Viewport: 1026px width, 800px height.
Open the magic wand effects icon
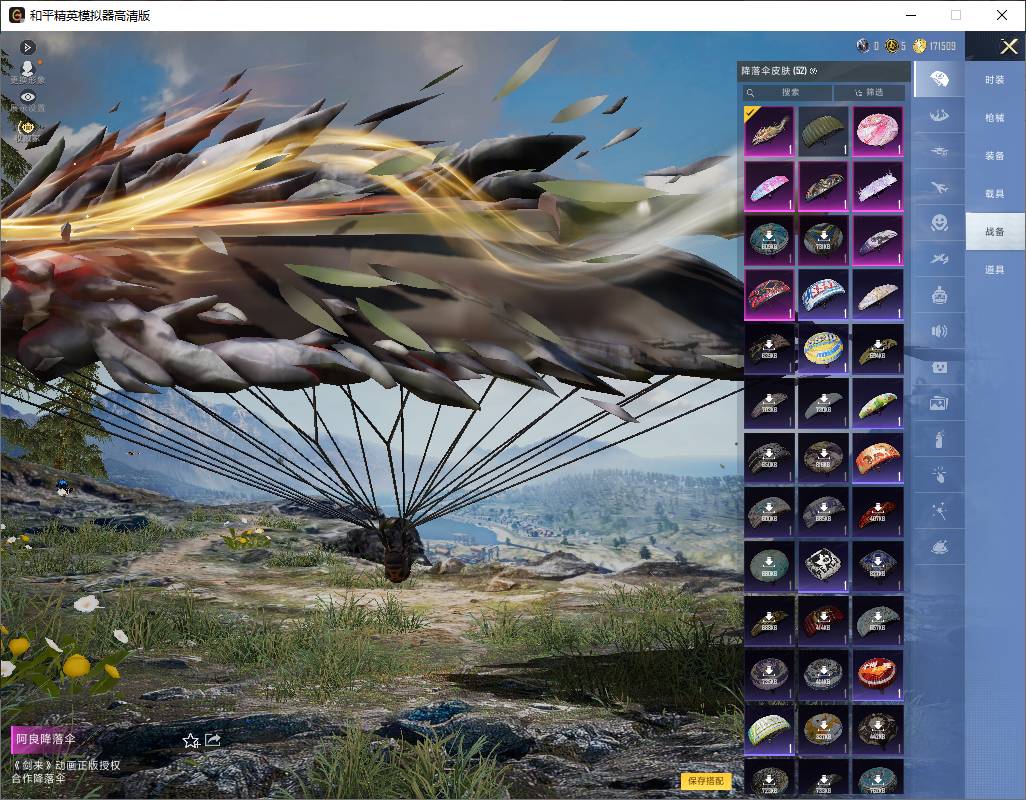click(x=939, y=511)
